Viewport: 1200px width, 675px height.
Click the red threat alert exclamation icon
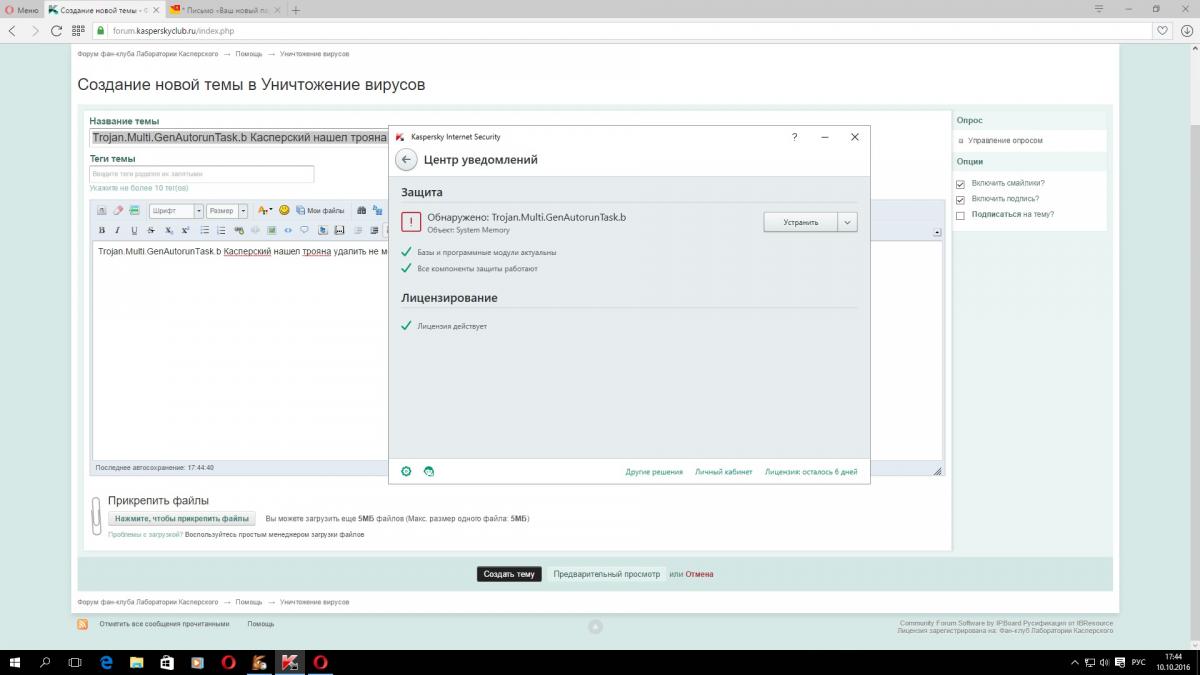tap(411, 222)
